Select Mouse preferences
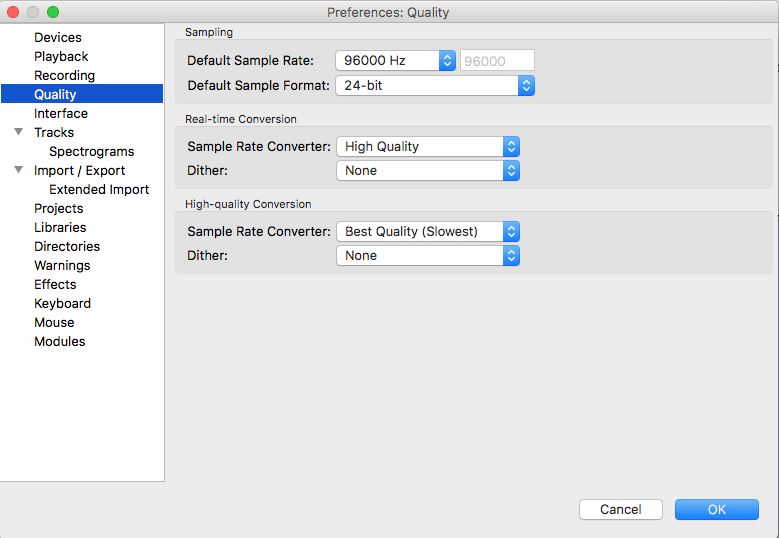Viewport: 779px width, 538px height. (x=54, y=322)
